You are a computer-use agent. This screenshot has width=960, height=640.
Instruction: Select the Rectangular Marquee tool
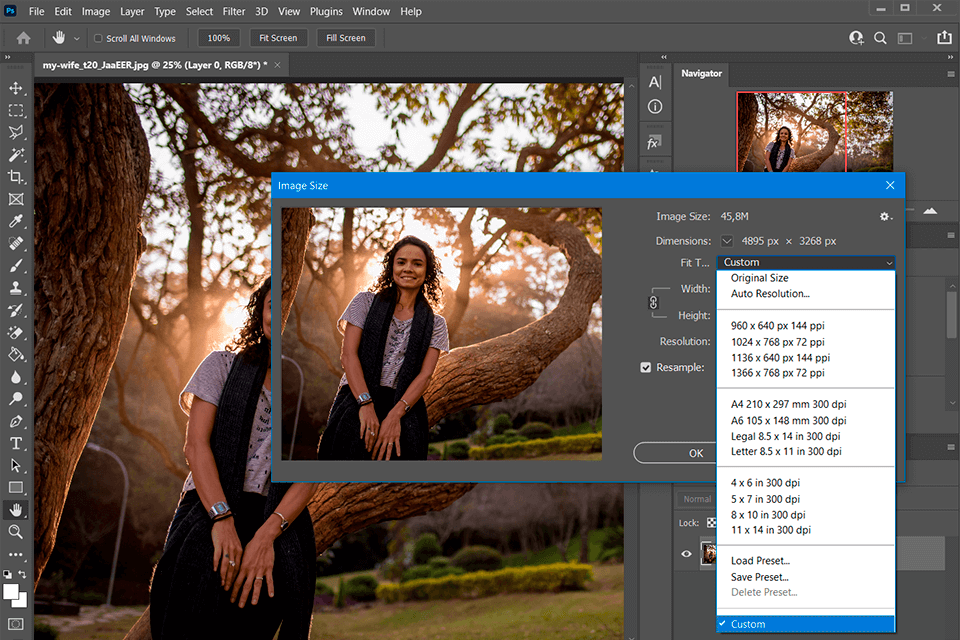pyautogui.click(x=16, y=111)
